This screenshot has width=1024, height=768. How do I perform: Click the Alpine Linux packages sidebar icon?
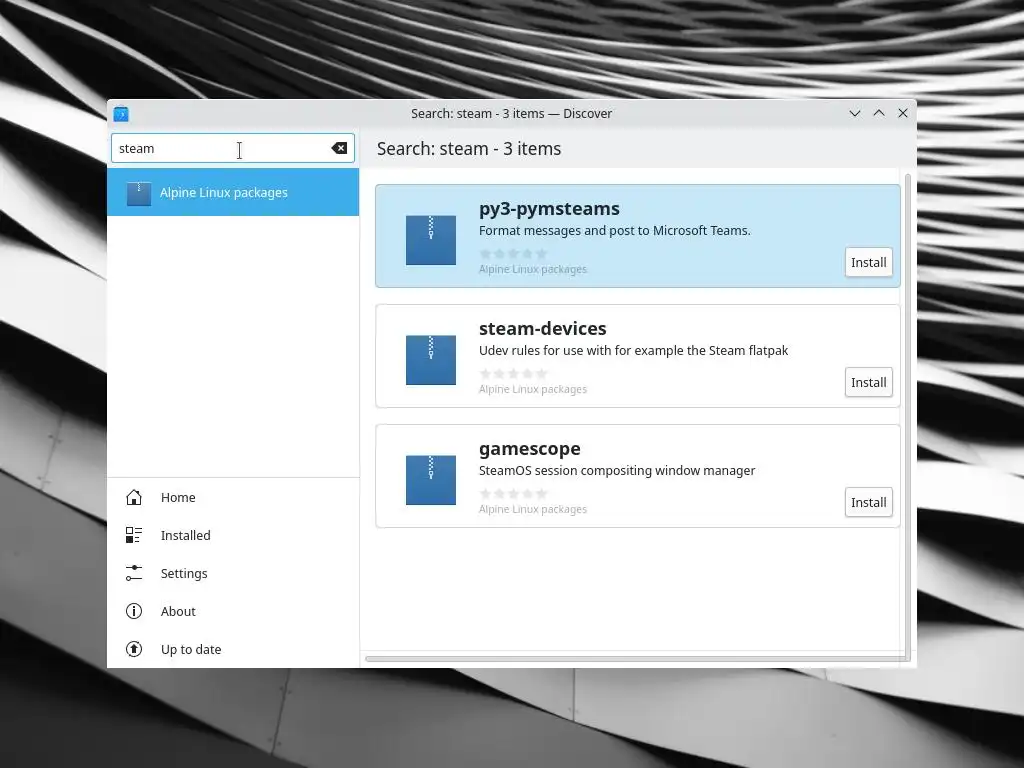coord(138,193)
